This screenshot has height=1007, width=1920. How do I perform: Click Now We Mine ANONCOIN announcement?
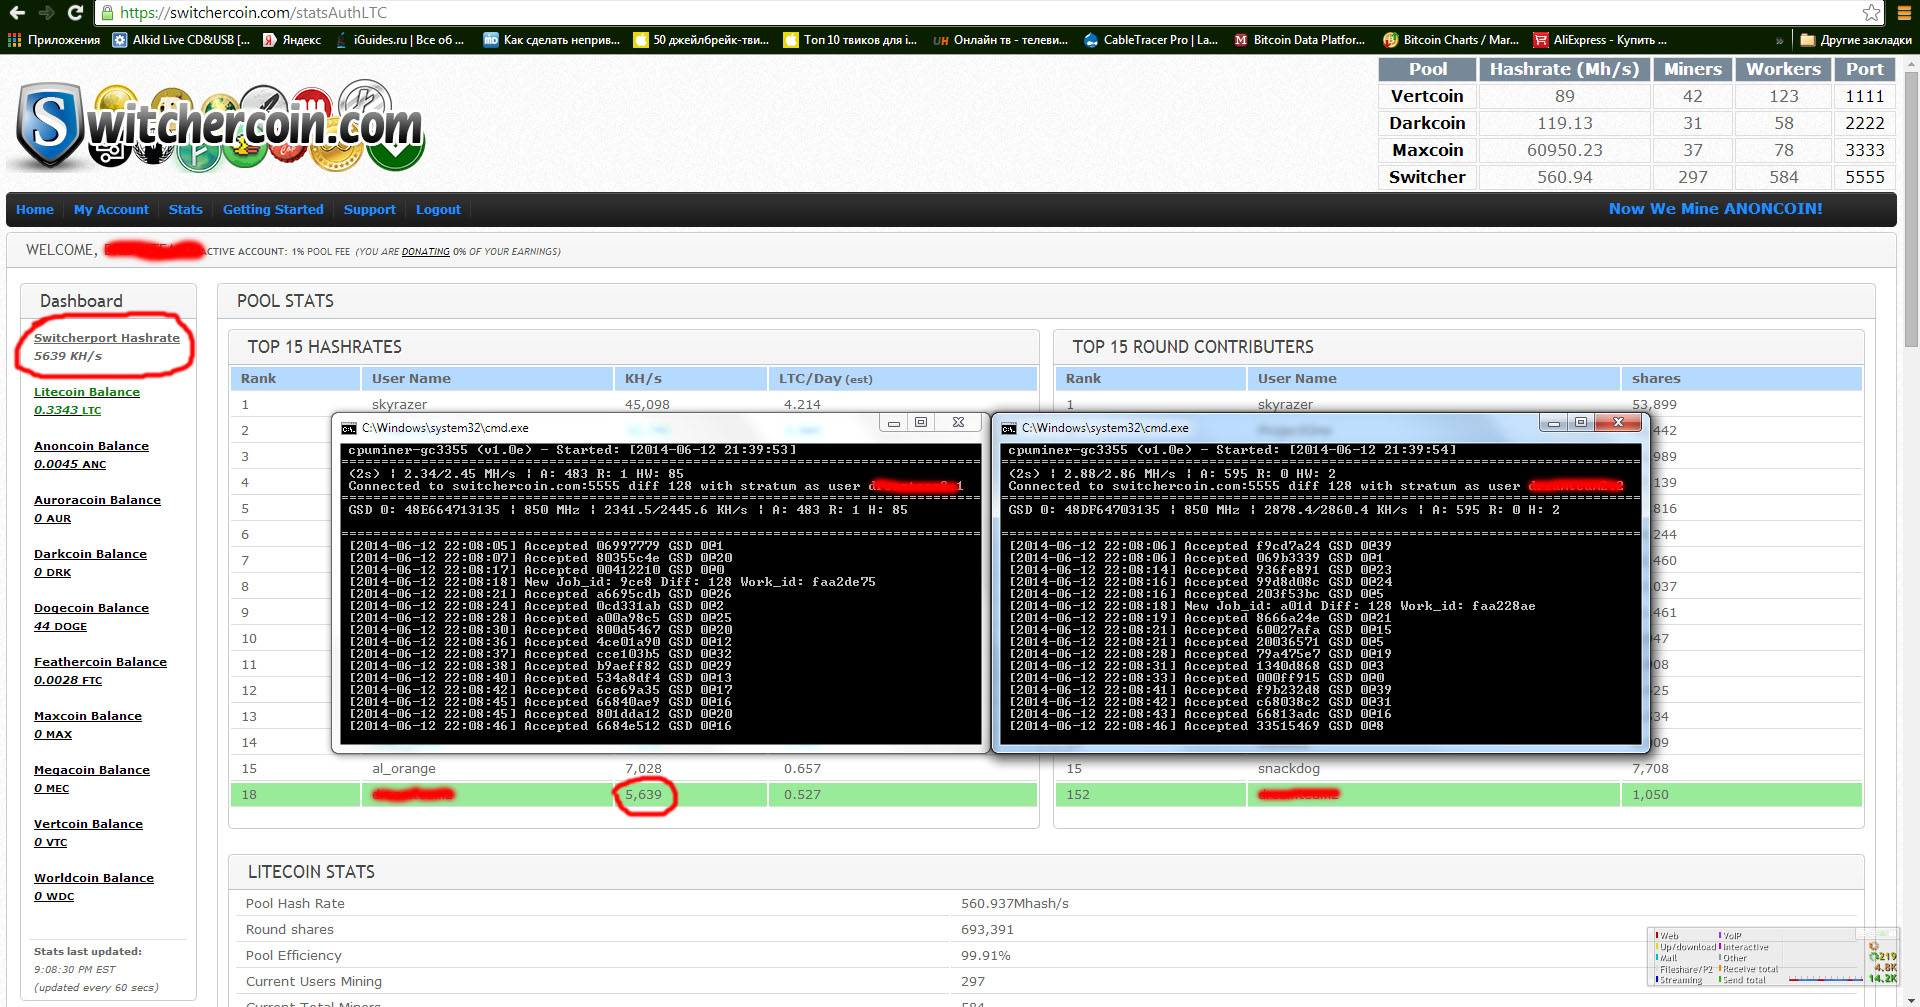1715,208
